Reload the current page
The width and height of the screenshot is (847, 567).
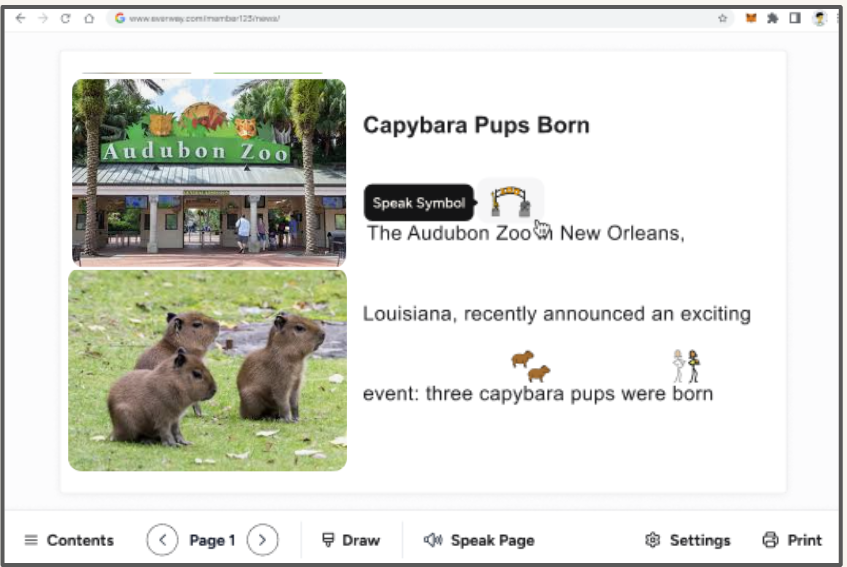(x=65, y=18)
